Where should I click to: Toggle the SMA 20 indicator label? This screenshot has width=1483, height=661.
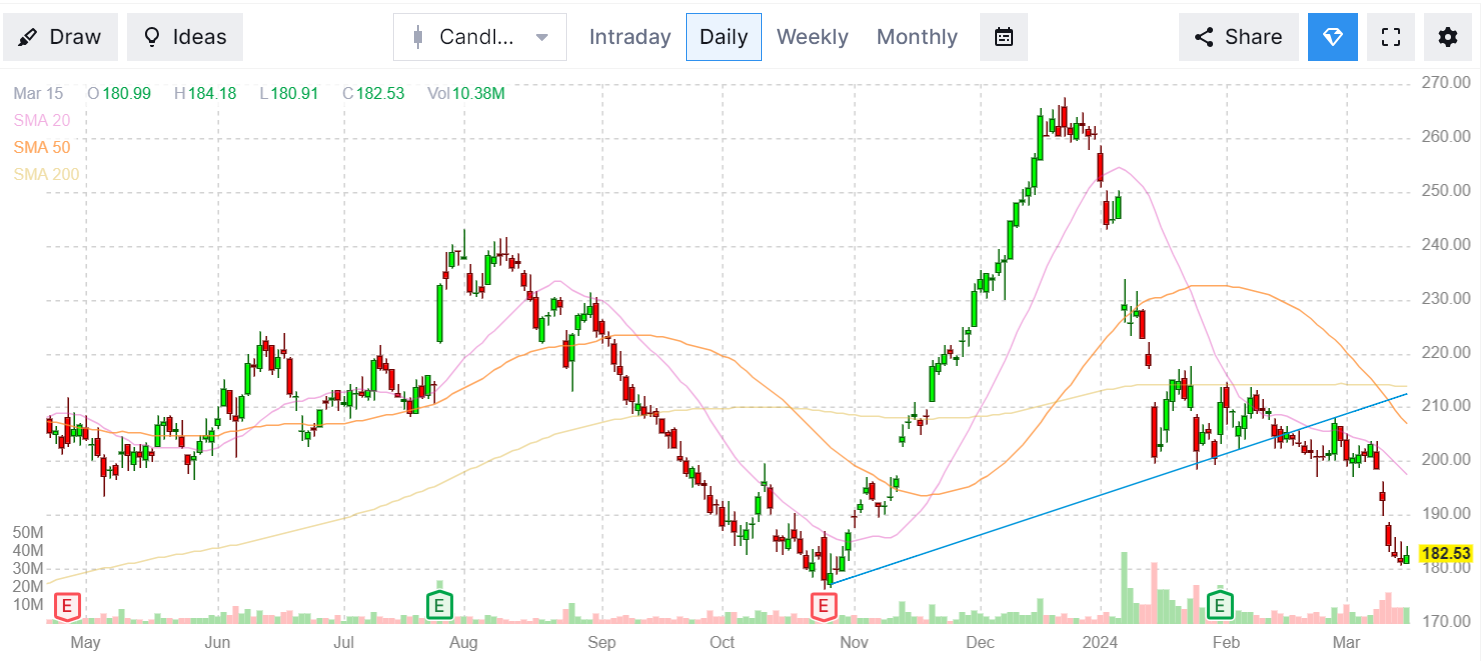[42, 120]
